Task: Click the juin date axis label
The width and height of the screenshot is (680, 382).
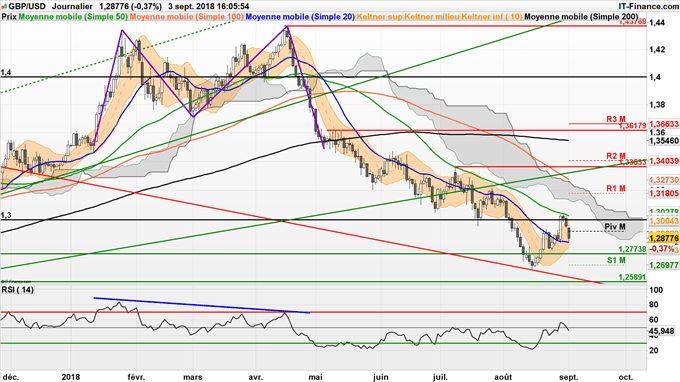Action: [x=380, y=377]
